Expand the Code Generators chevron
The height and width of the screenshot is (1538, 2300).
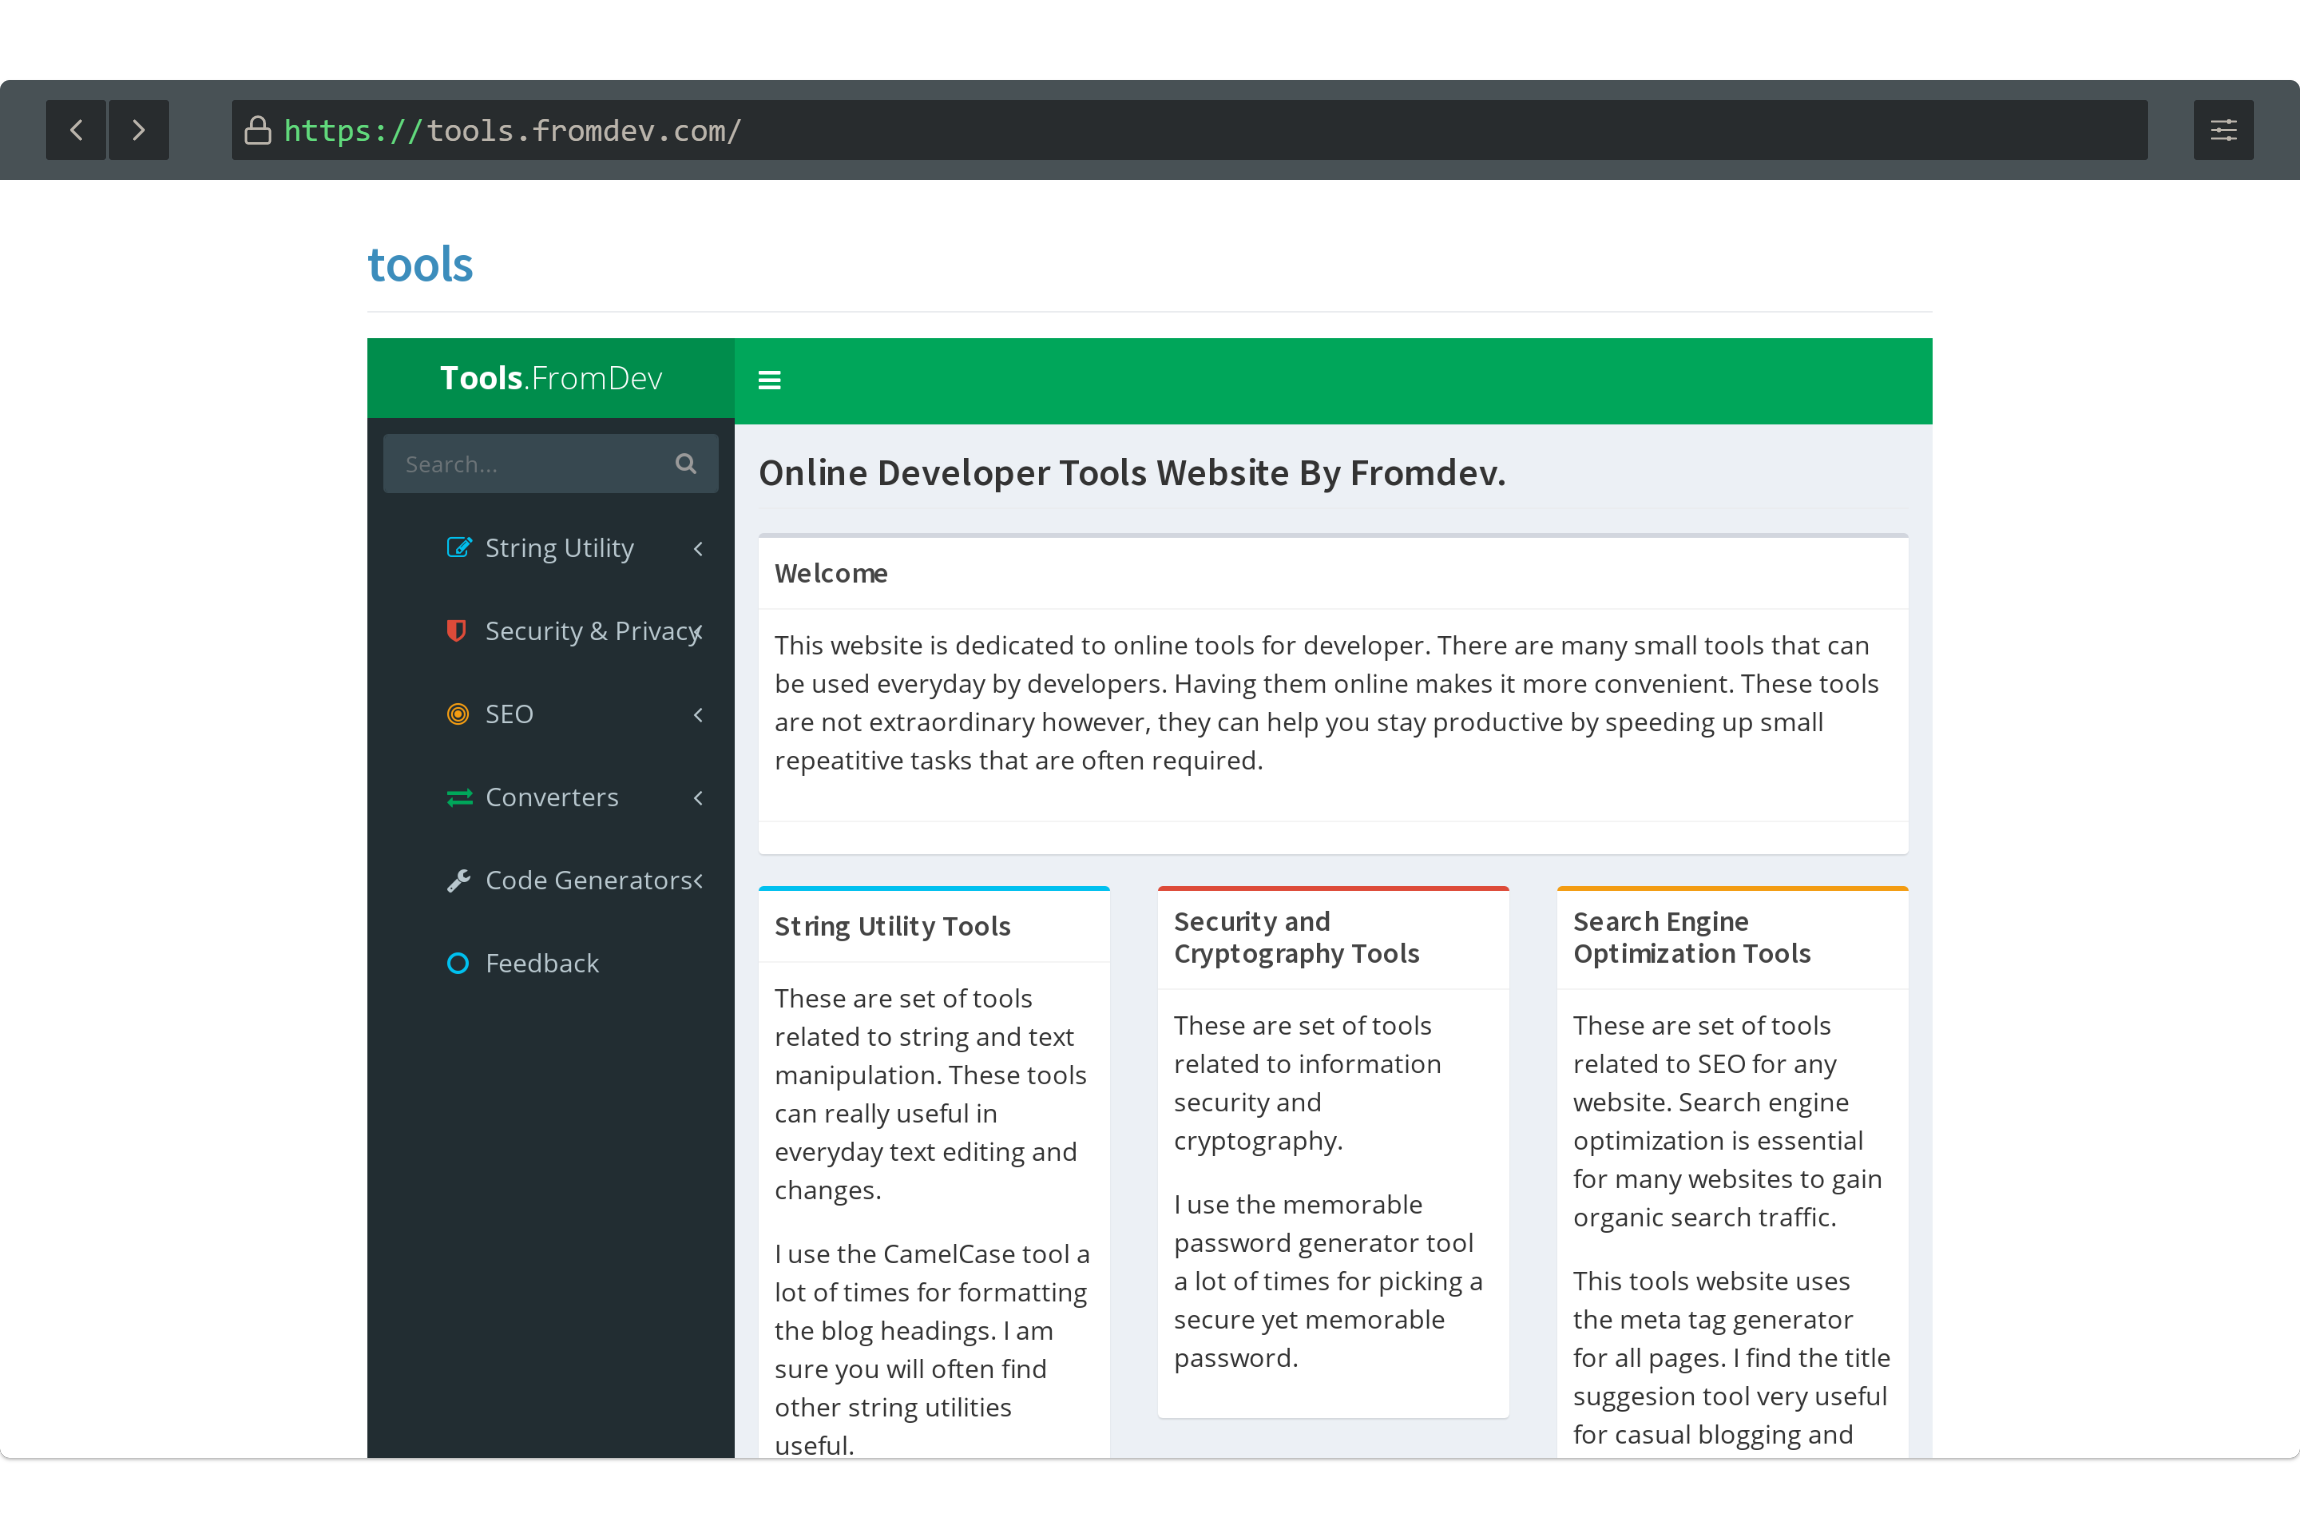click(698, 880)
